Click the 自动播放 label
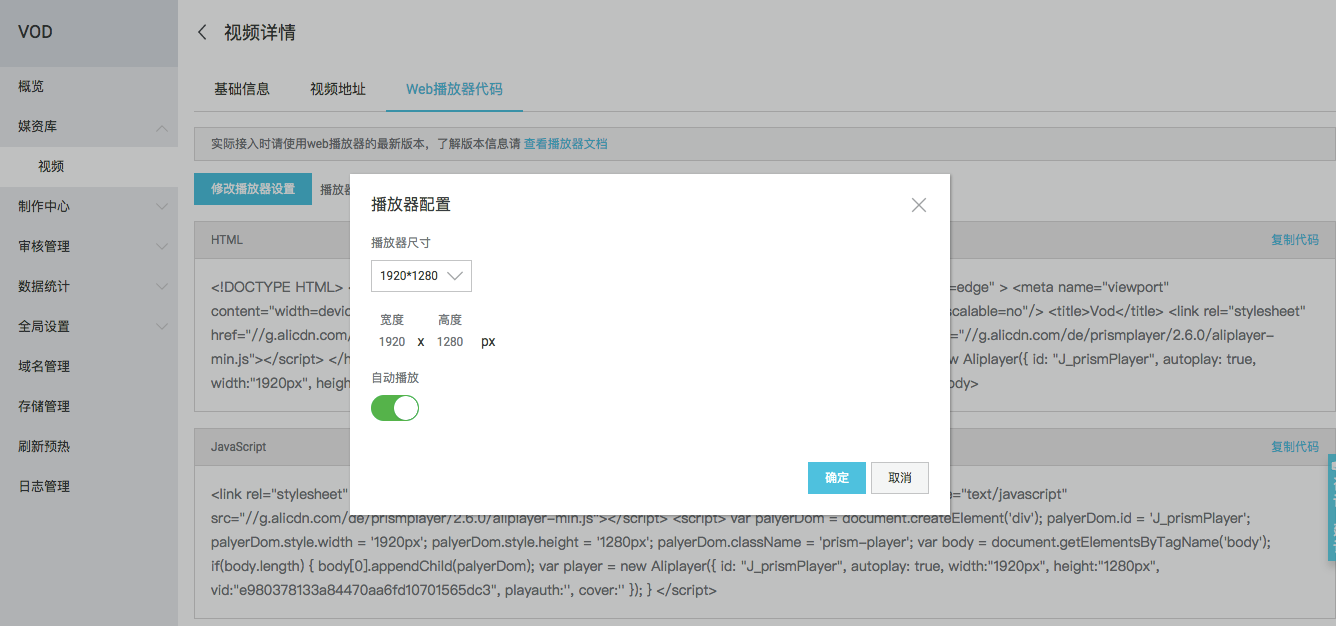 click(x=395, y=378)
